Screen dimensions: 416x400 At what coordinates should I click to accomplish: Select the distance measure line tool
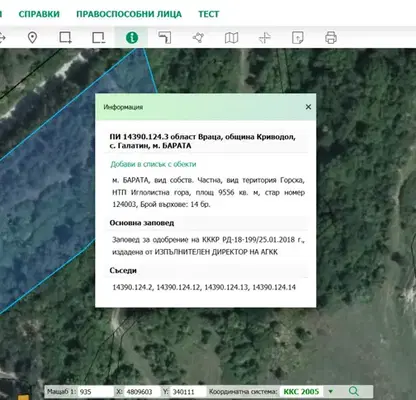pyautogui.click(x=165, y=38)
